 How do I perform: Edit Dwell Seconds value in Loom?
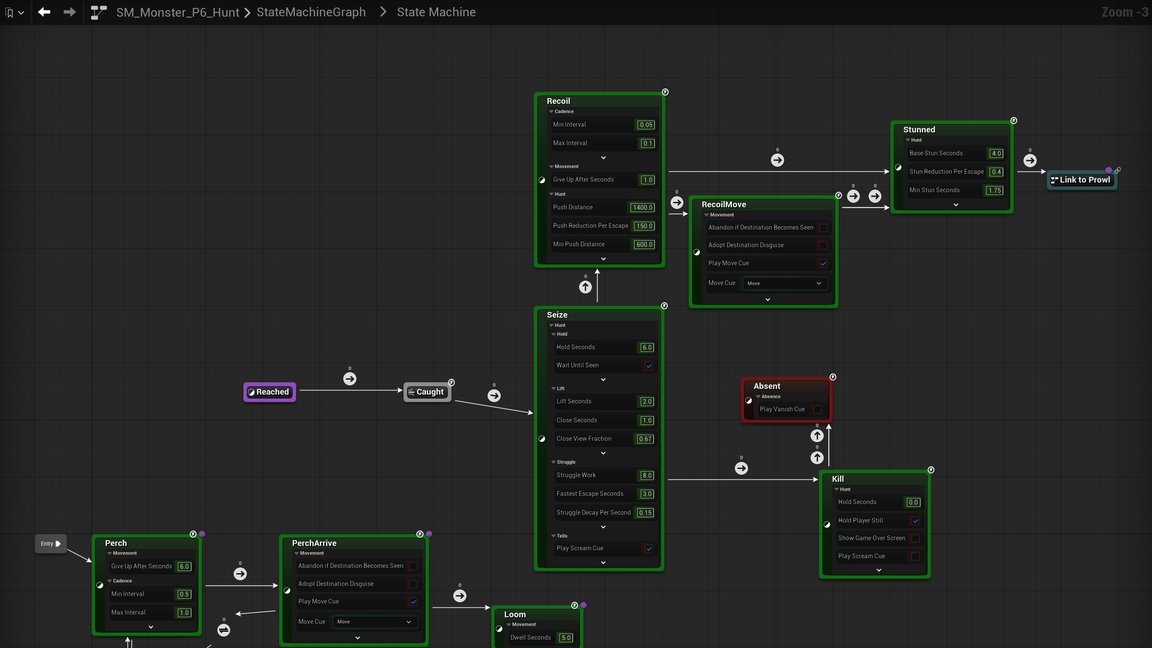[565, 638]
